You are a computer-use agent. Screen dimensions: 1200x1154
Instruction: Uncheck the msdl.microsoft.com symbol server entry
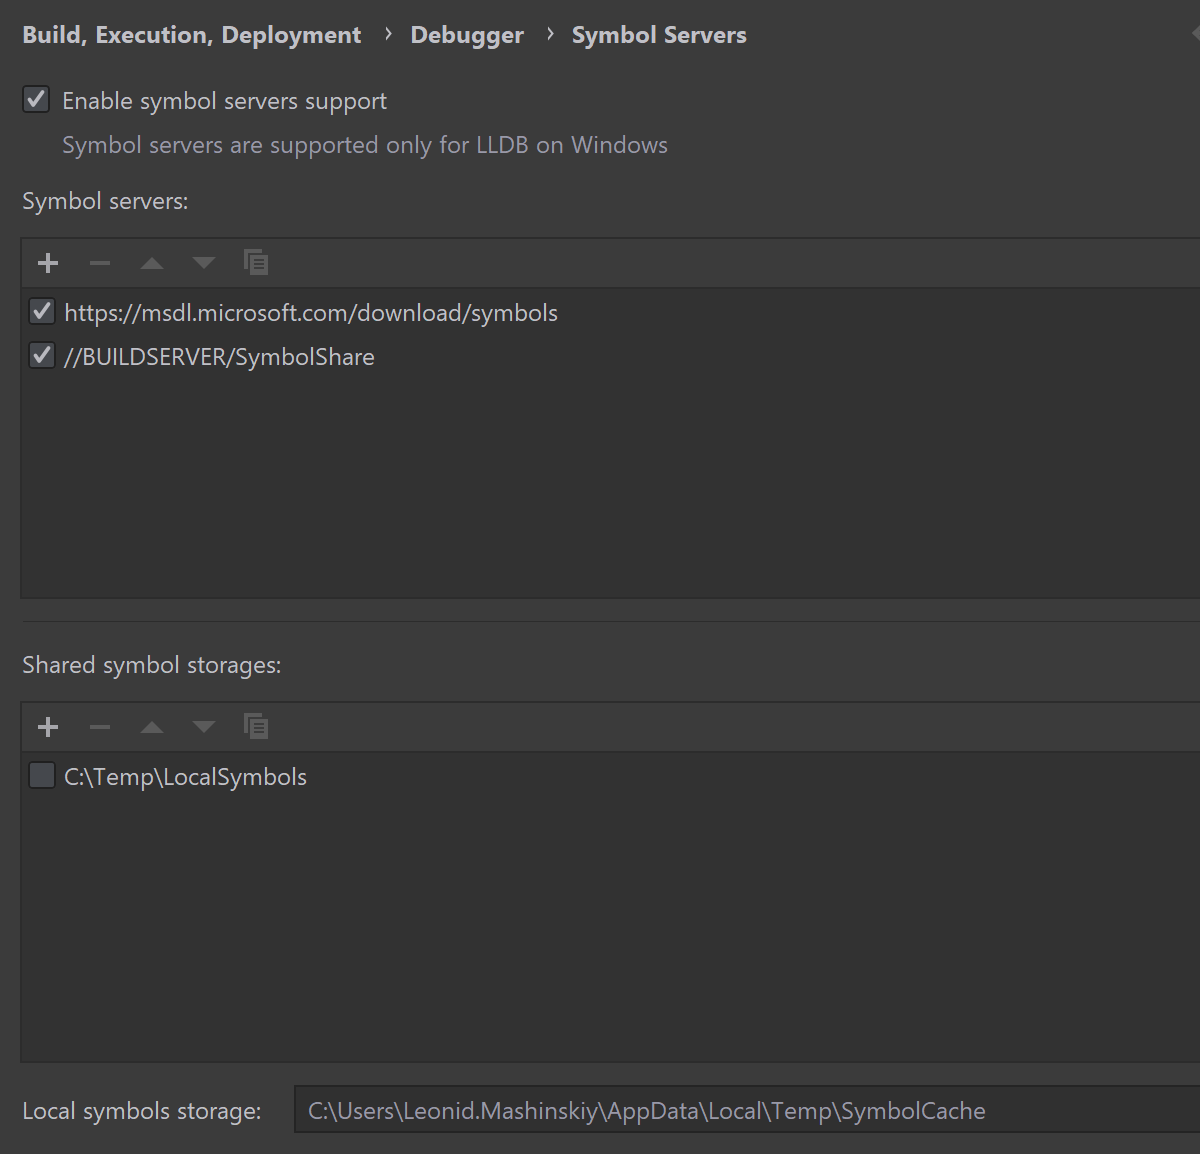[x=41, y=311]
